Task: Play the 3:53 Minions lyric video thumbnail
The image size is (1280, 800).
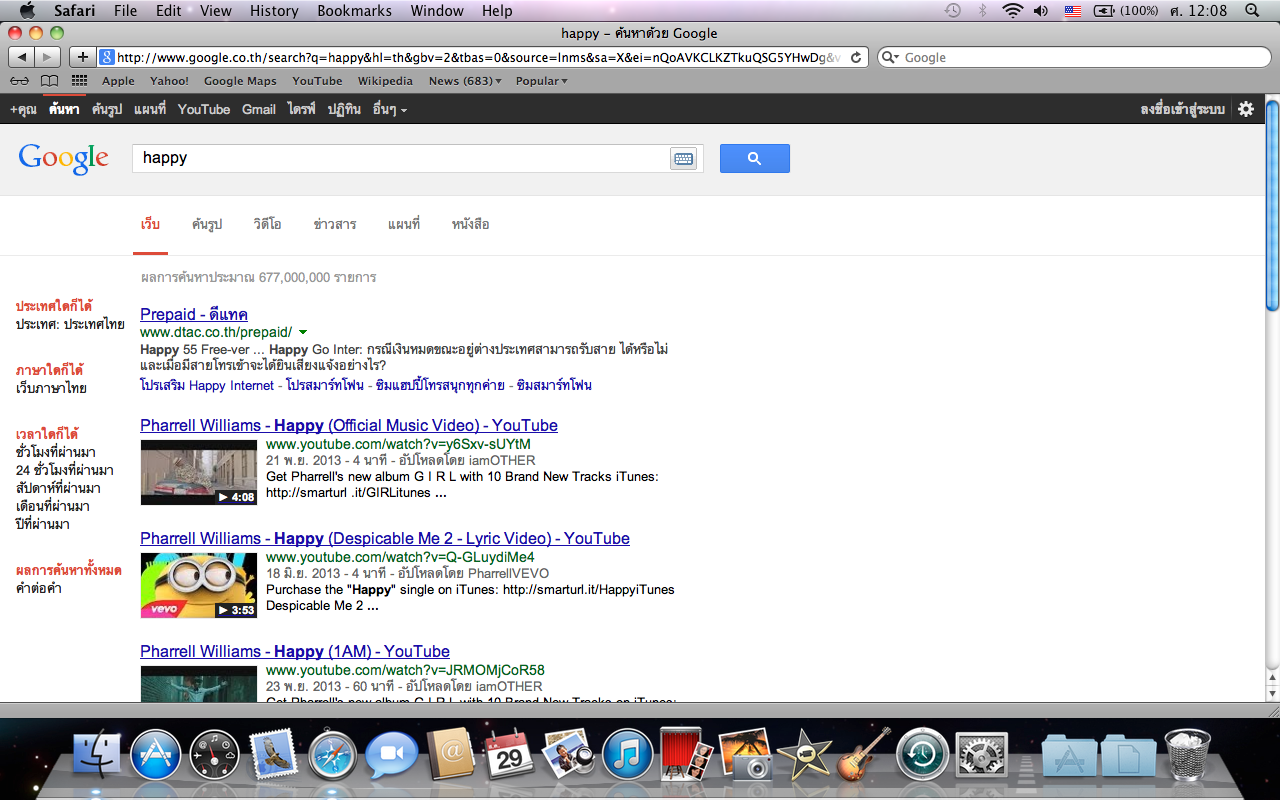Action: coord(199,585)
